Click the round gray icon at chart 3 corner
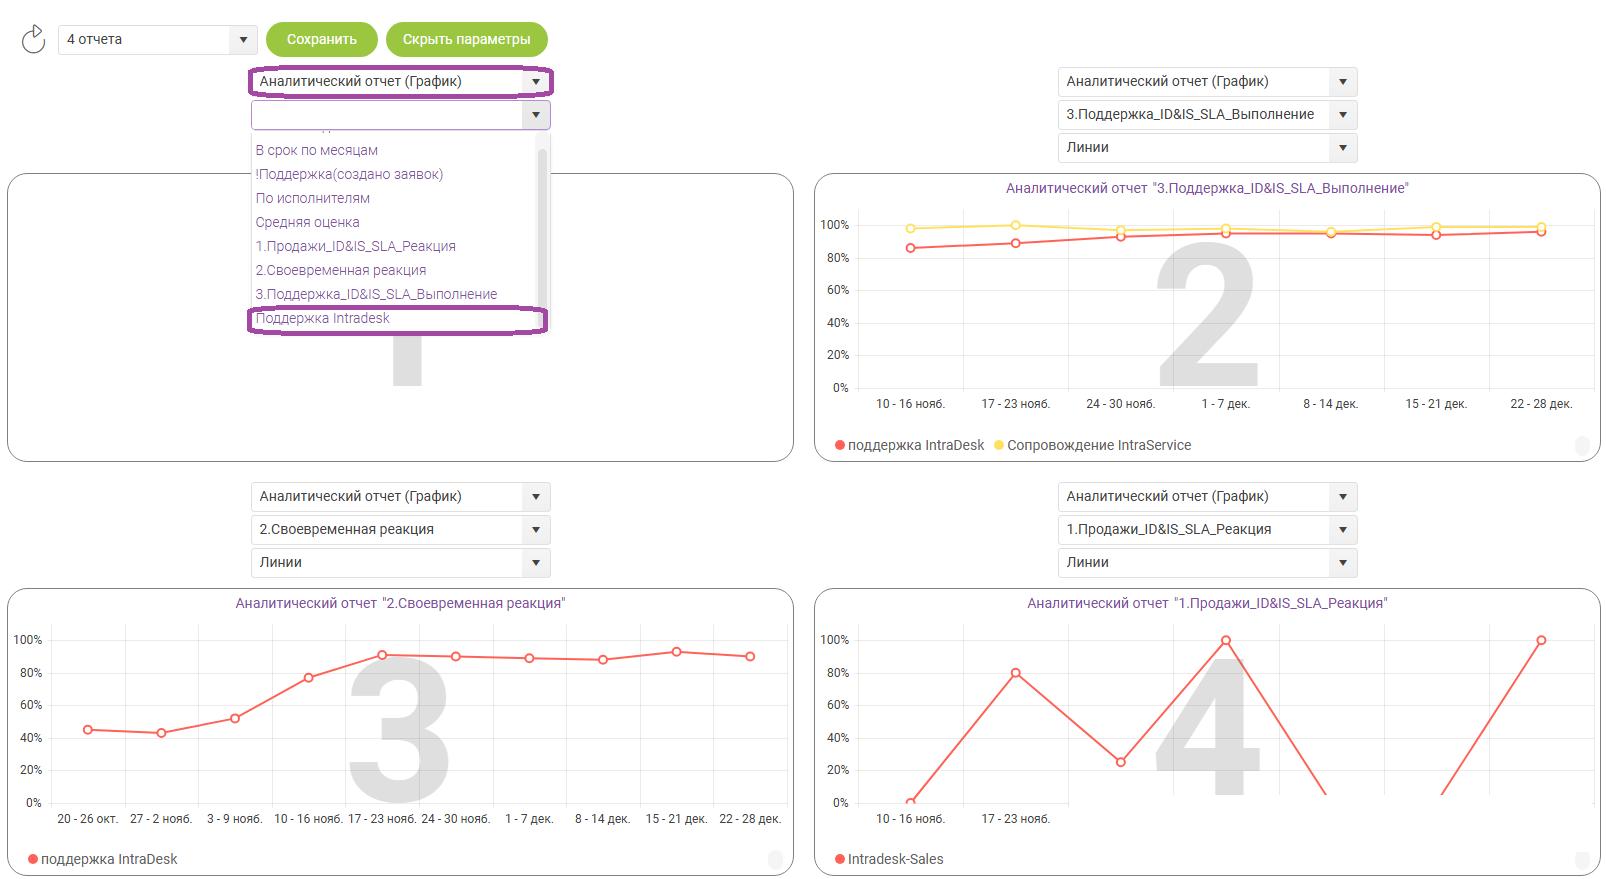Image resolution: width=1606 pixels, height=879 pixels. 775,860
